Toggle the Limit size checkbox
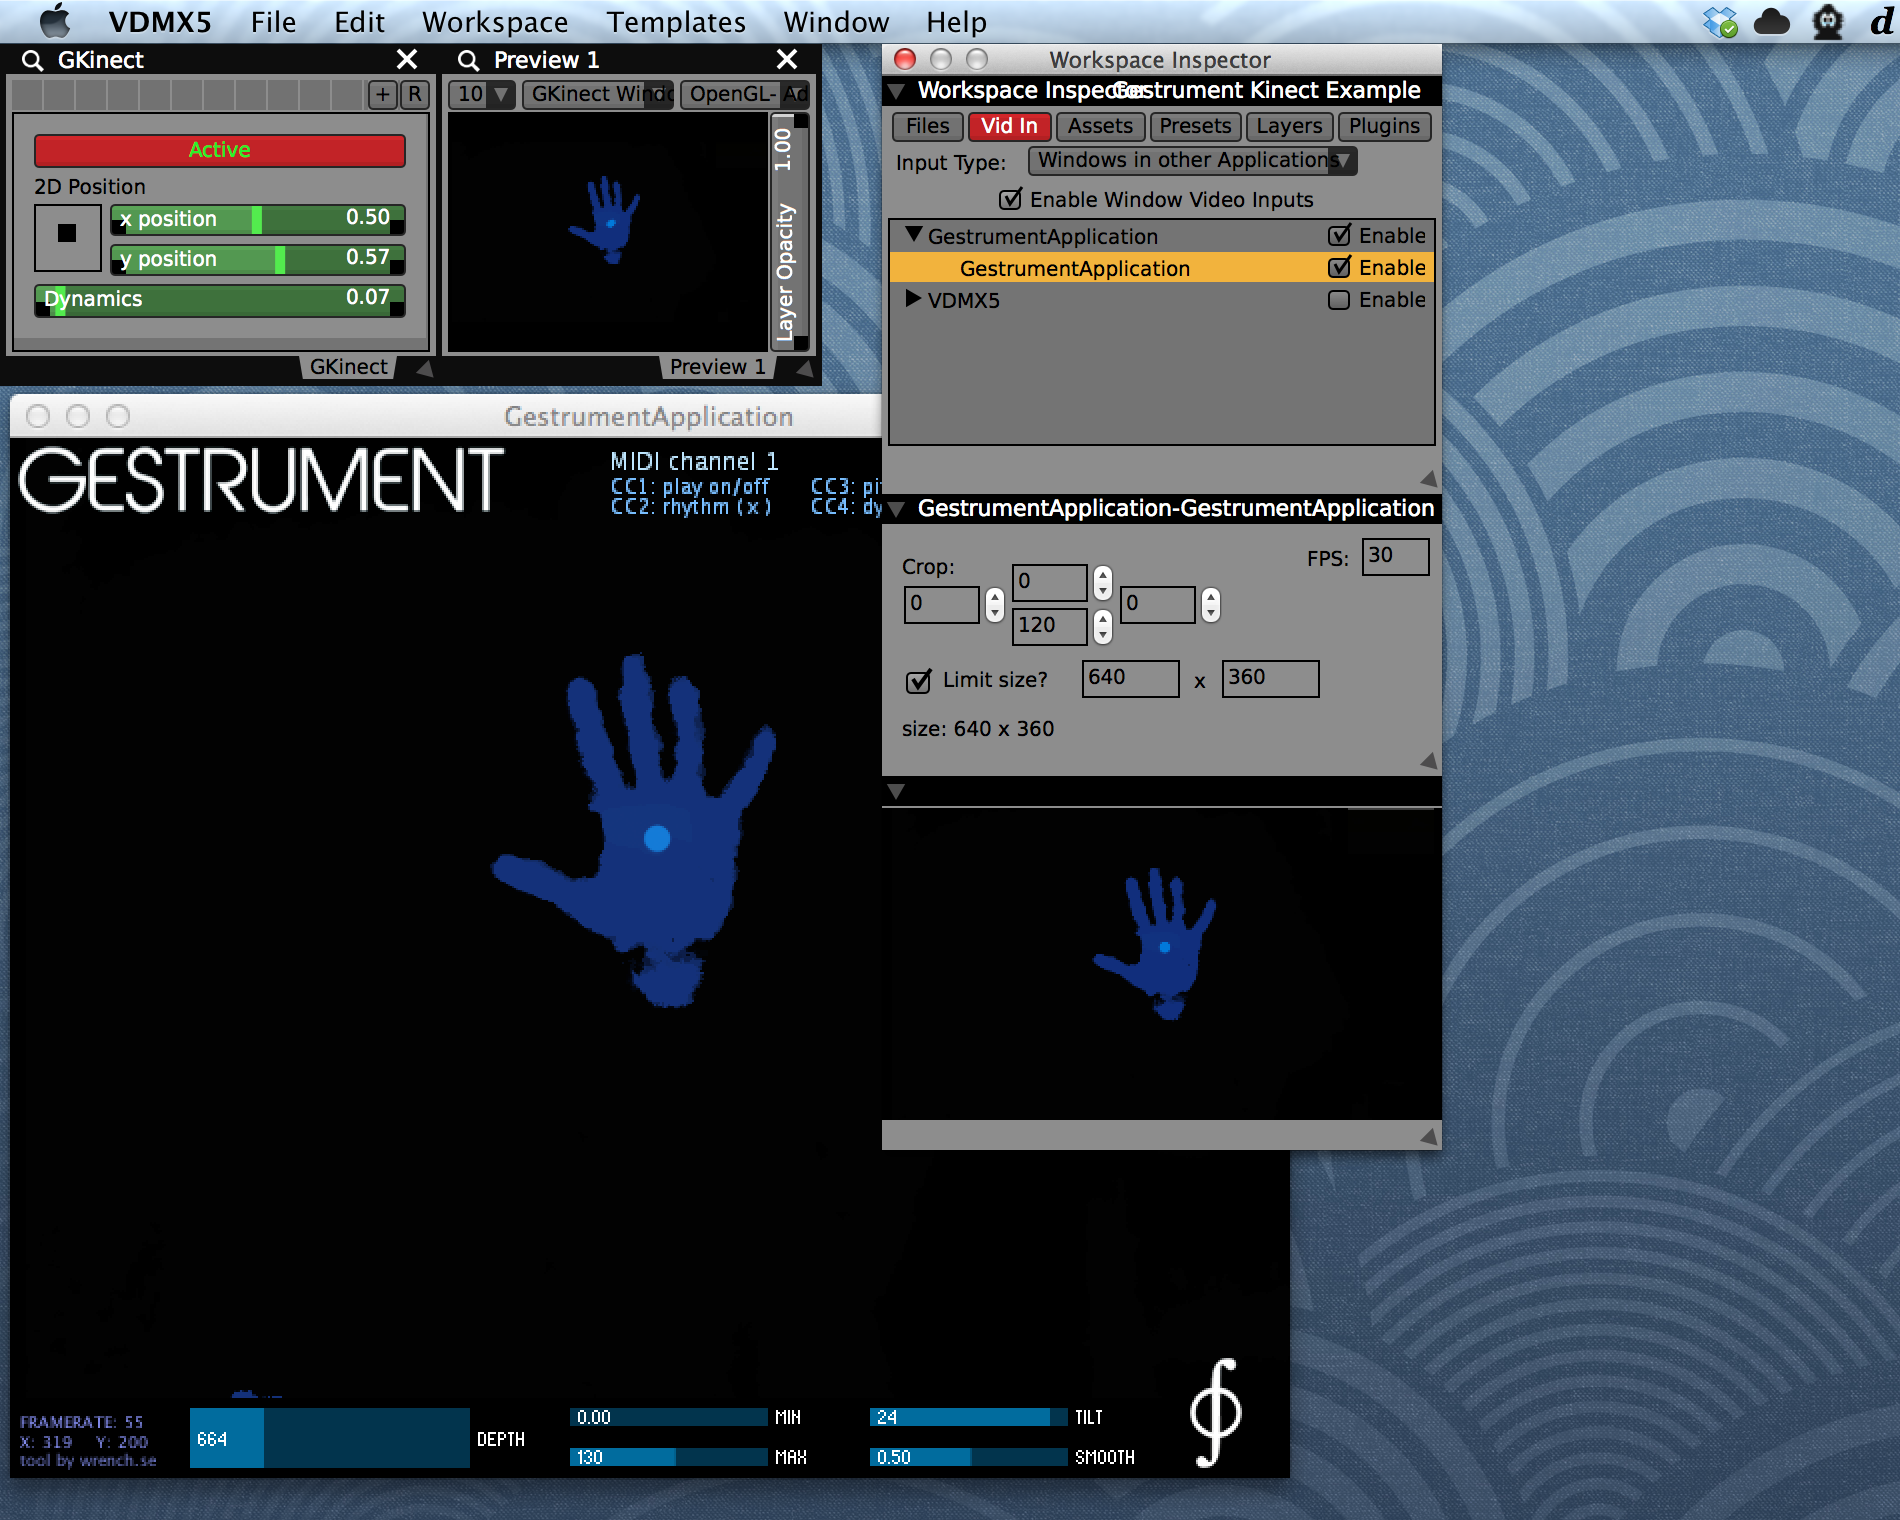 (x=918, y=681)
